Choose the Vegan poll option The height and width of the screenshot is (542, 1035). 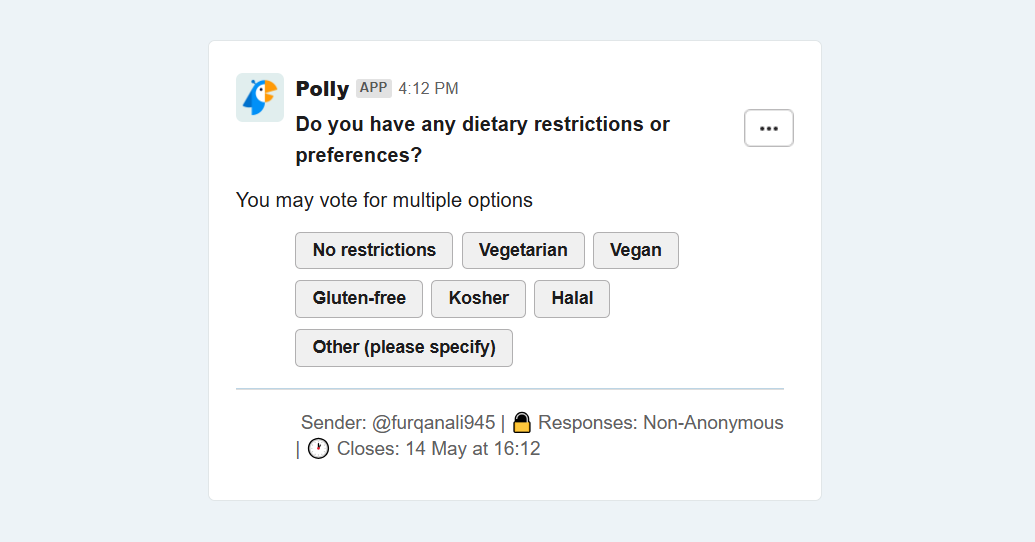[636, 250]
